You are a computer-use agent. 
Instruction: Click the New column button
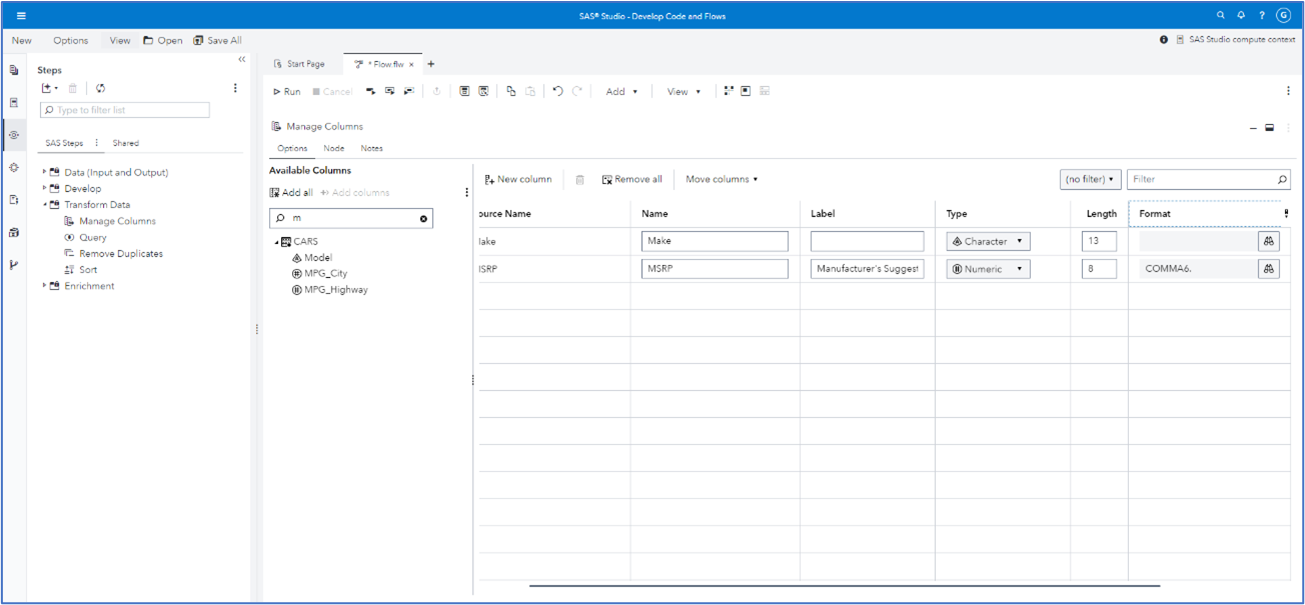pos(520,179)
